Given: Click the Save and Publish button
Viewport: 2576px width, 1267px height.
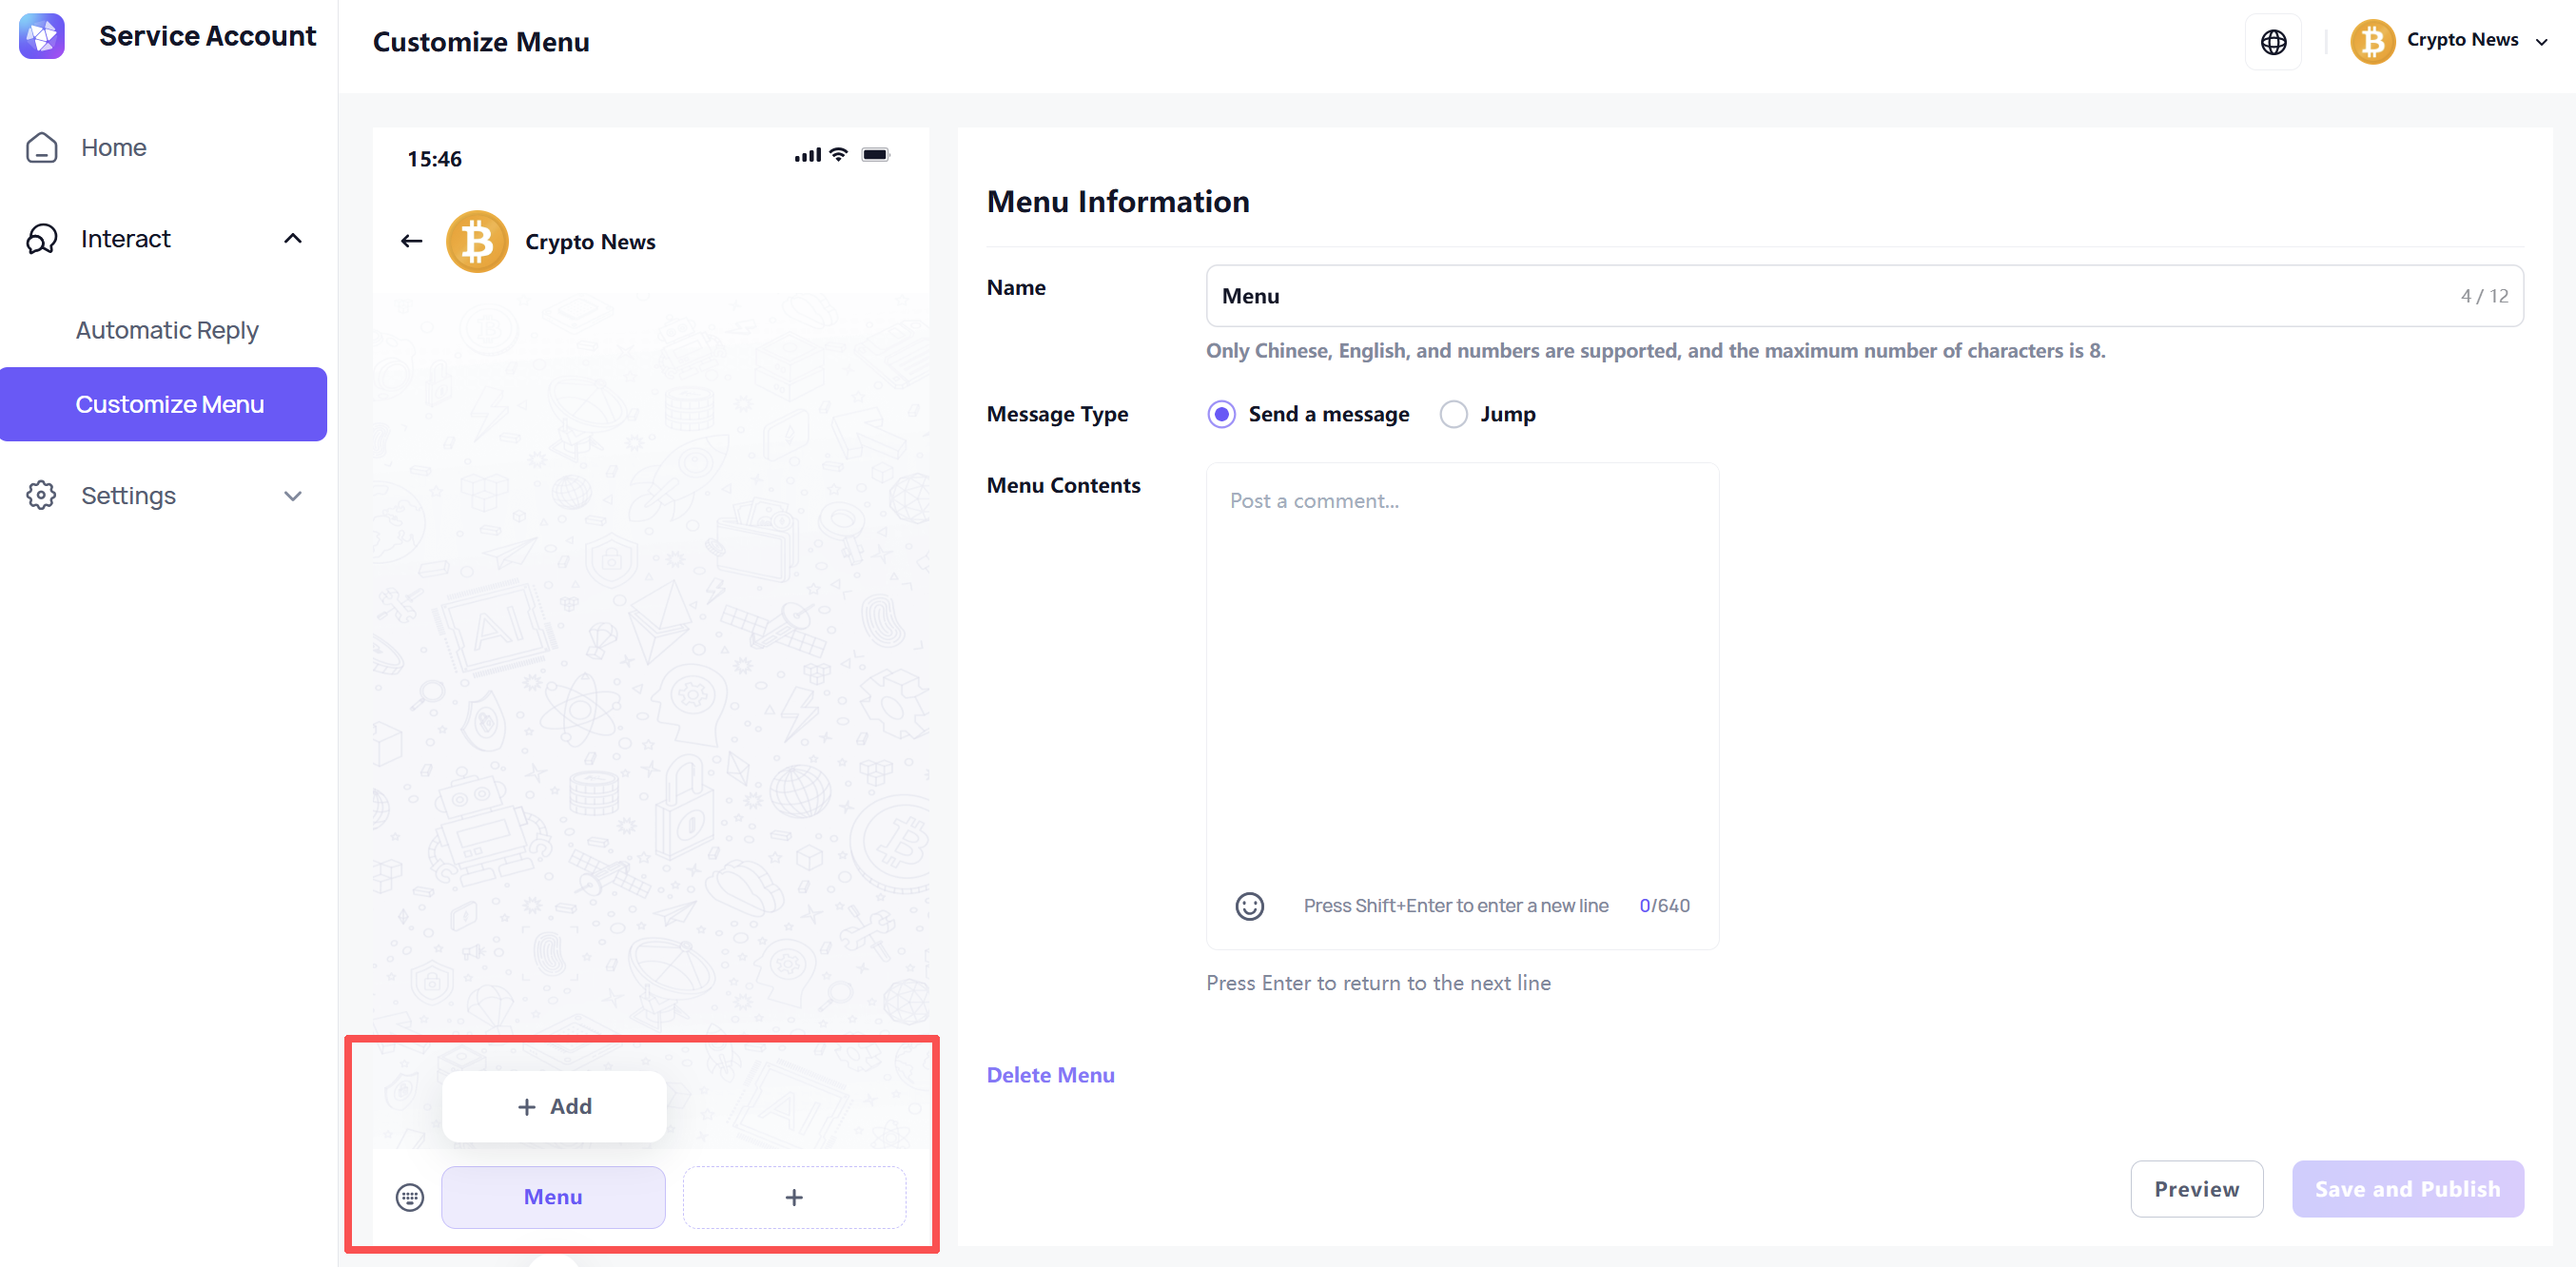Looking at the screenshot, I should click(x=2407, y=1189).
